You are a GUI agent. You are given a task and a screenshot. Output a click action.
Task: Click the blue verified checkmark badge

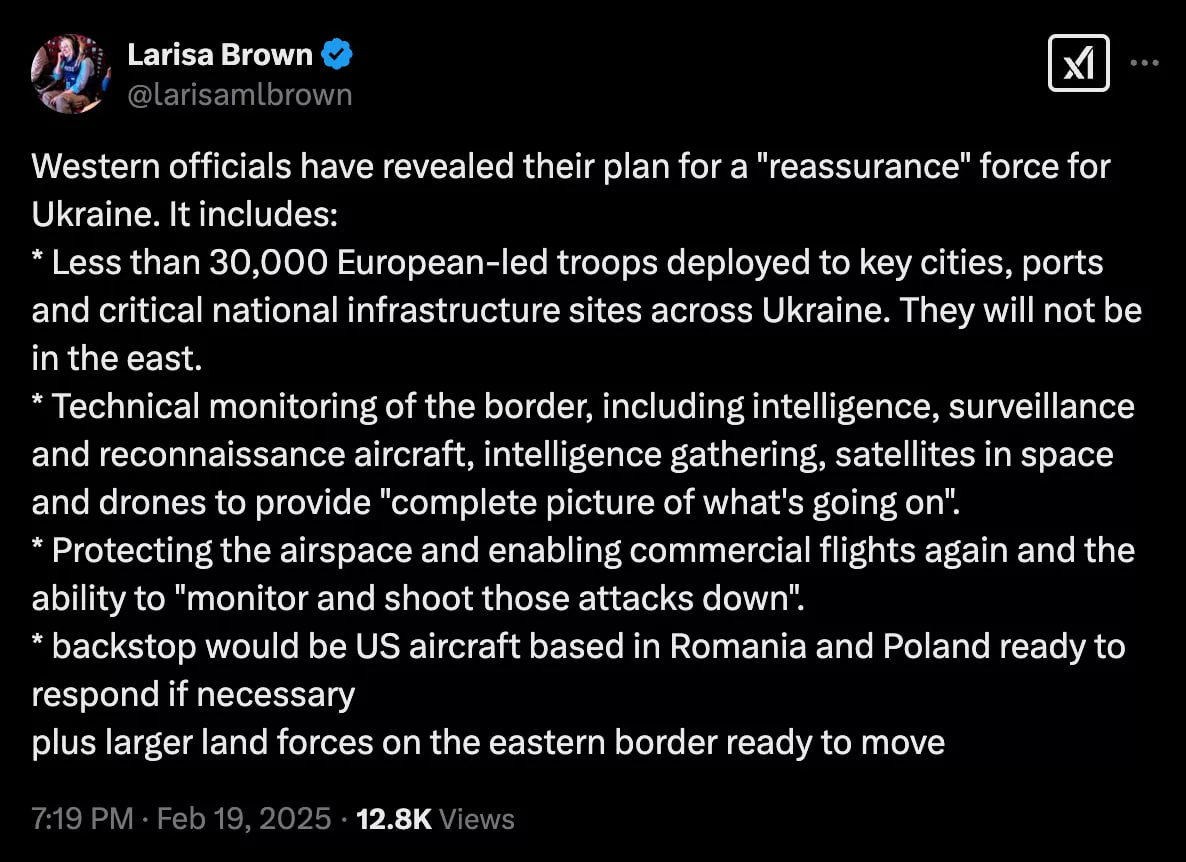click(x=337, y=54)
